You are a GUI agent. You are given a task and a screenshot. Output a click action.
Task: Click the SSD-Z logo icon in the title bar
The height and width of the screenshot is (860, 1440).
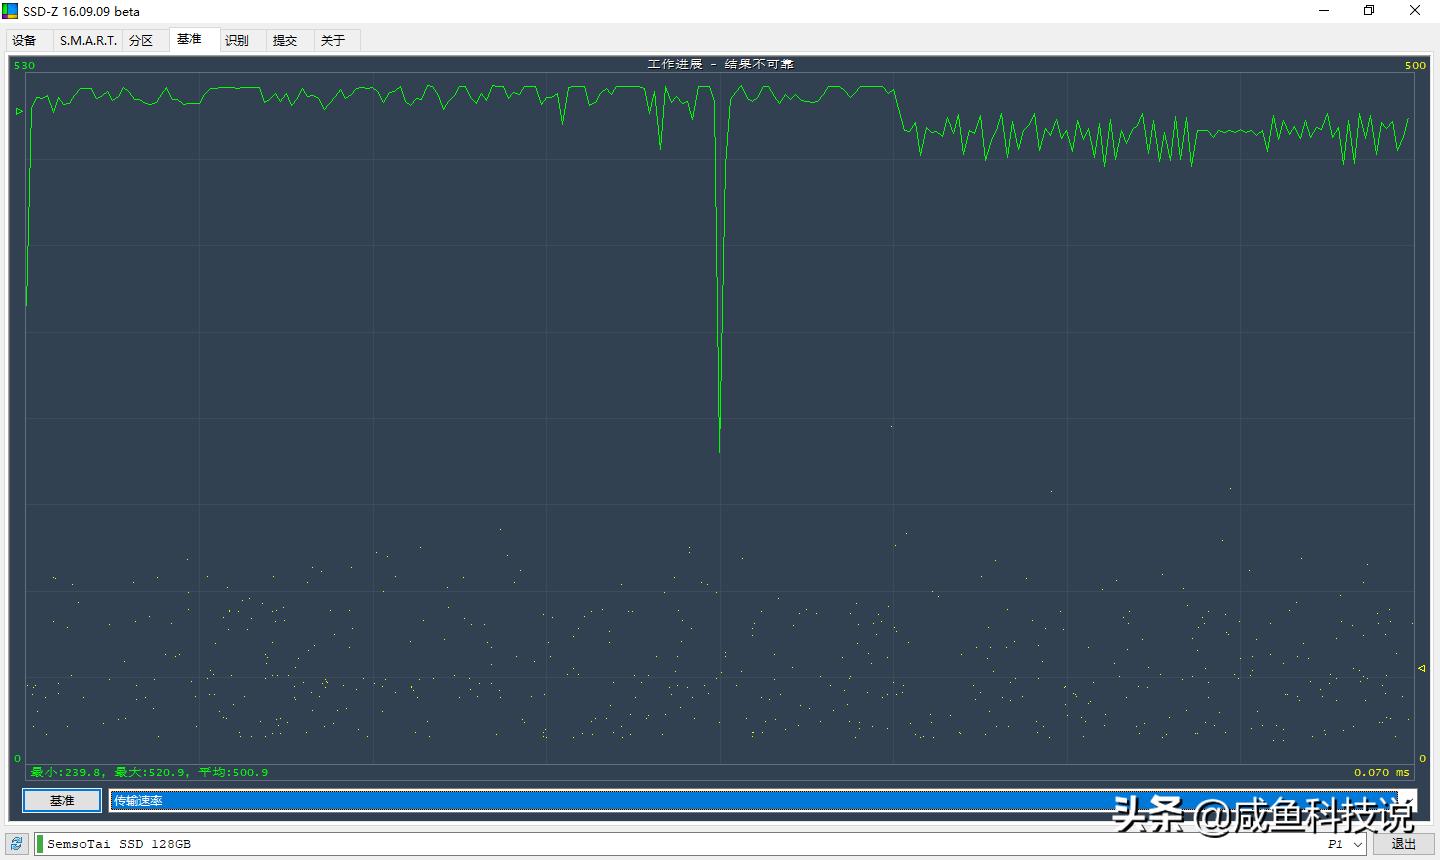11,10
